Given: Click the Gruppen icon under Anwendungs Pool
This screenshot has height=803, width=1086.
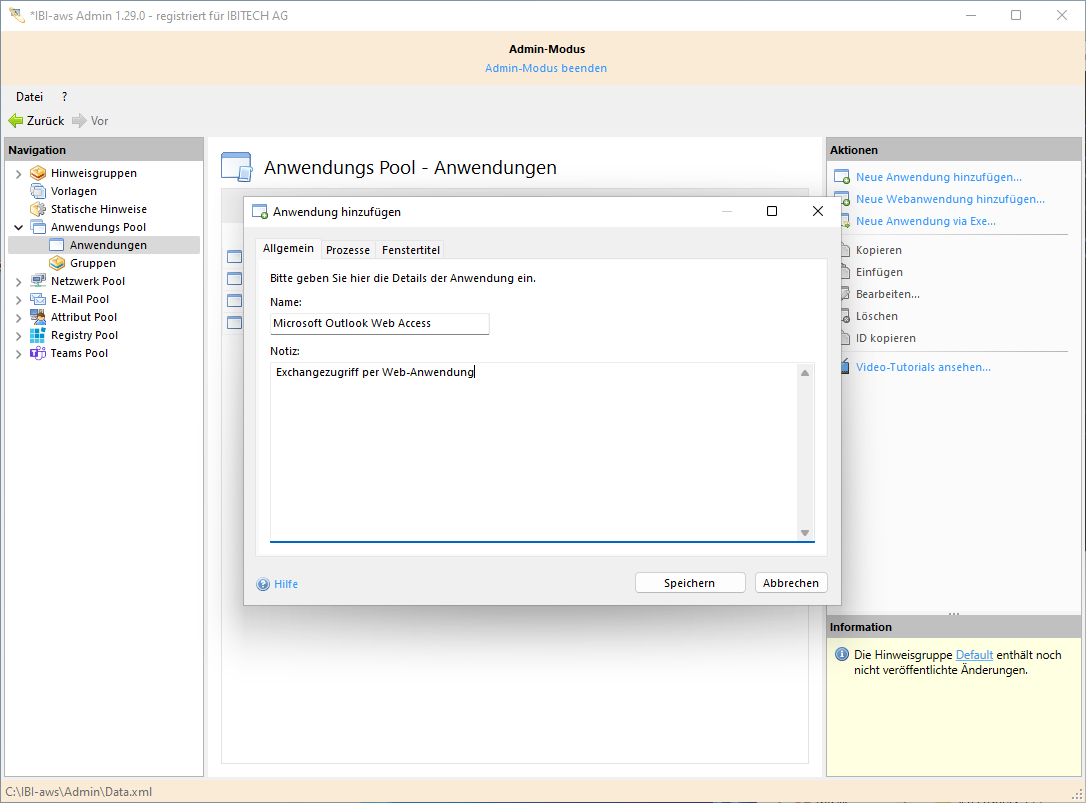Looking at the screenshot, I should (57, 263).
